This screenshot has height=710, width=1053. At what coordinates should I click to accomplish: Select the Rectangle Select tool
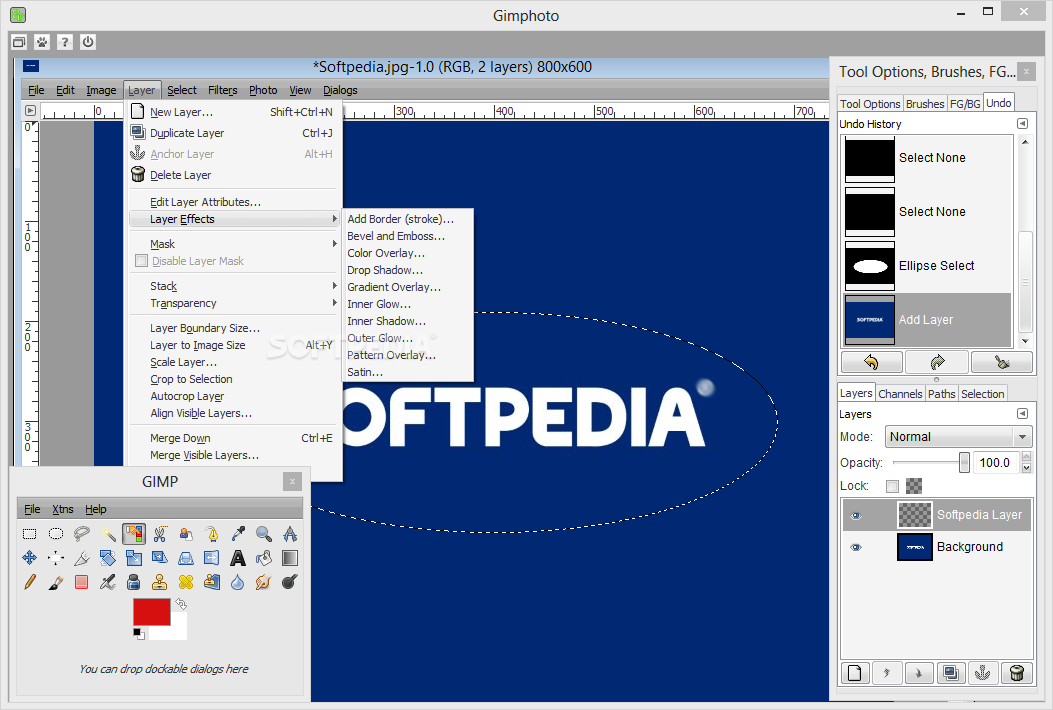30,534
